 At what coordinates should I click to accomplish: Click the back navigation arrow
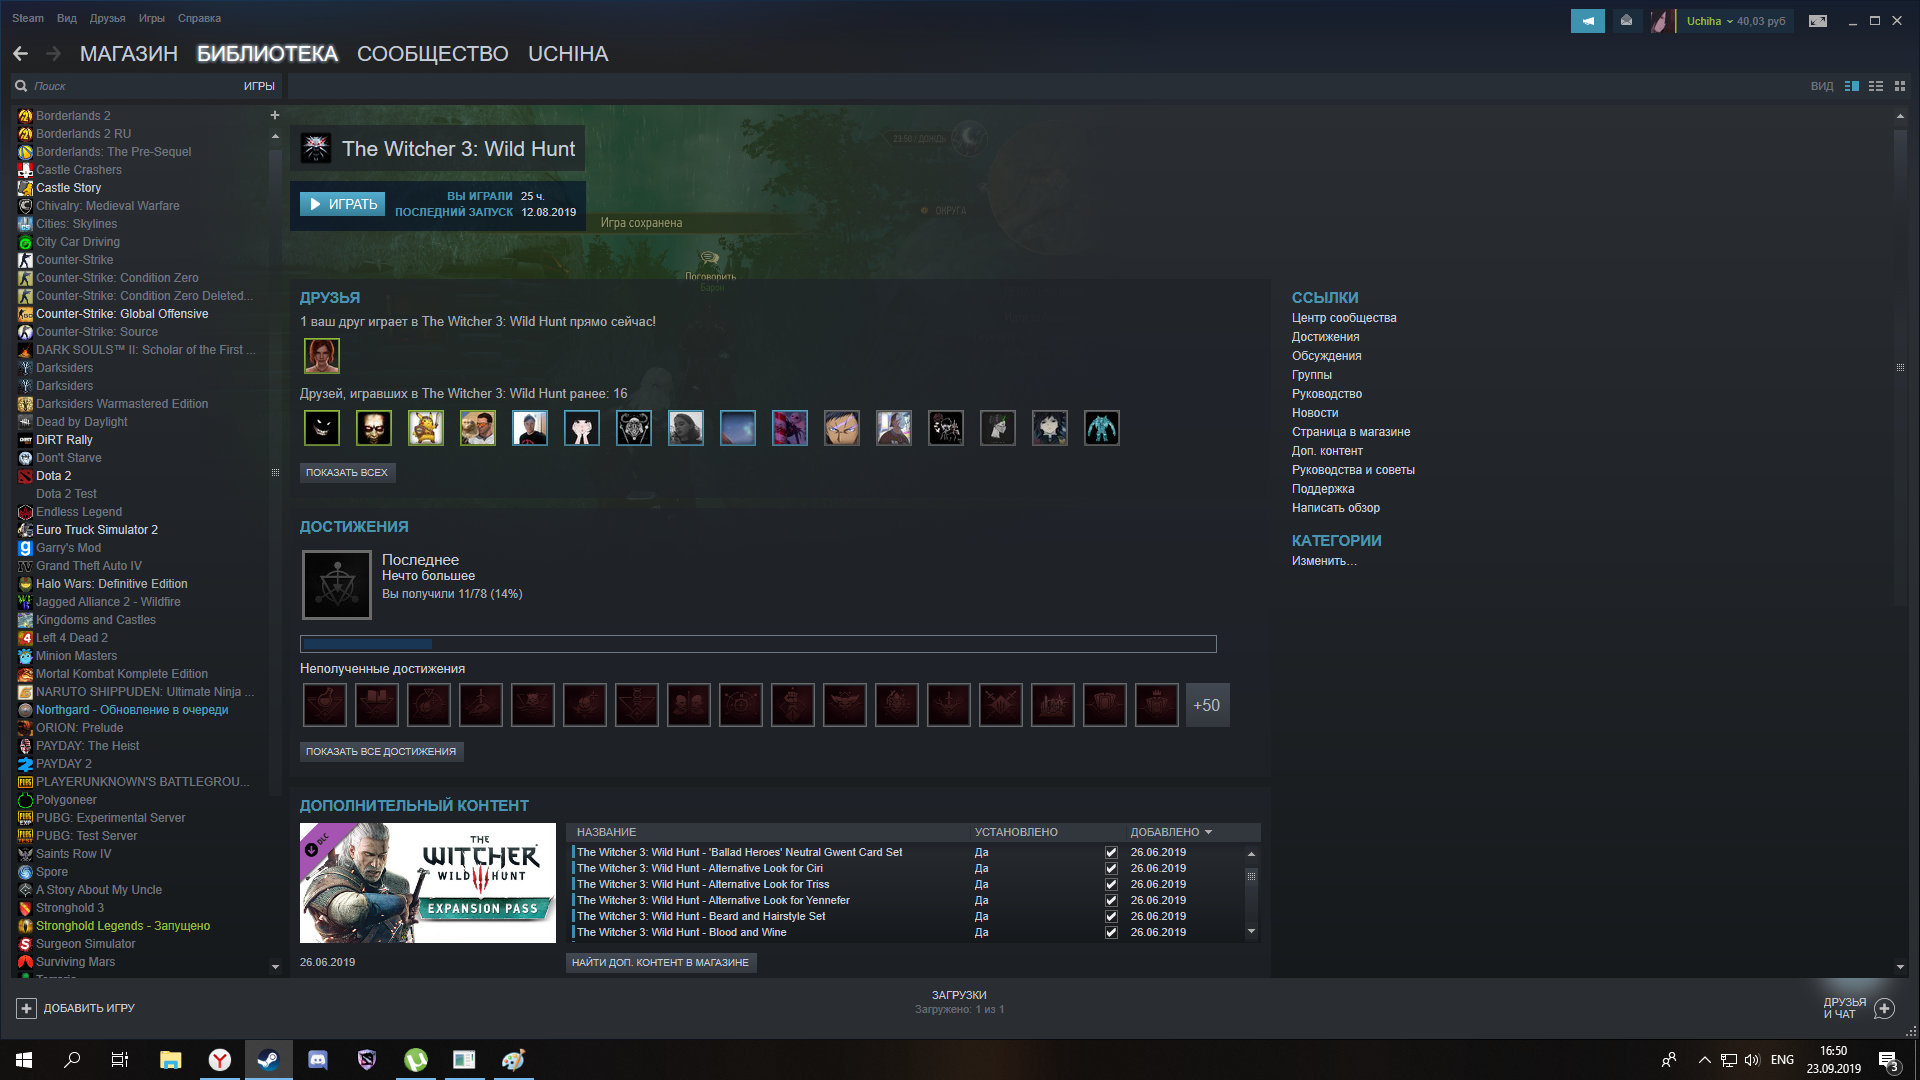coord(20,54)
